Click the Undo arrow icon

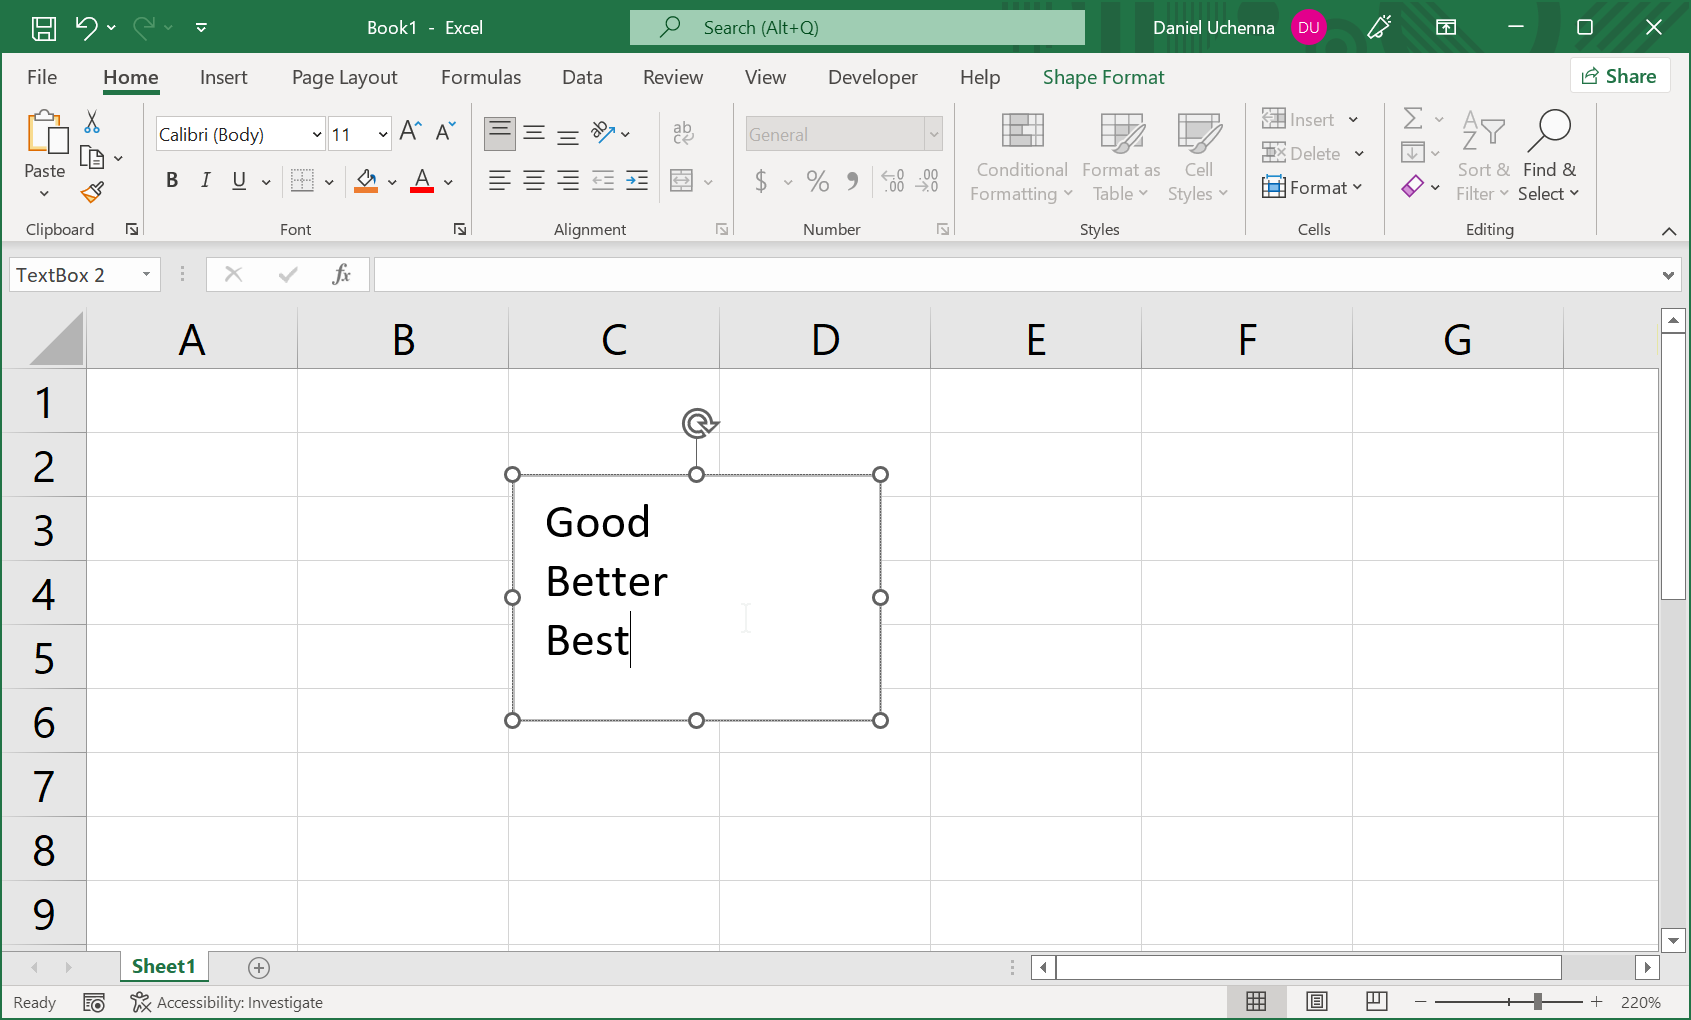point(86,28)
